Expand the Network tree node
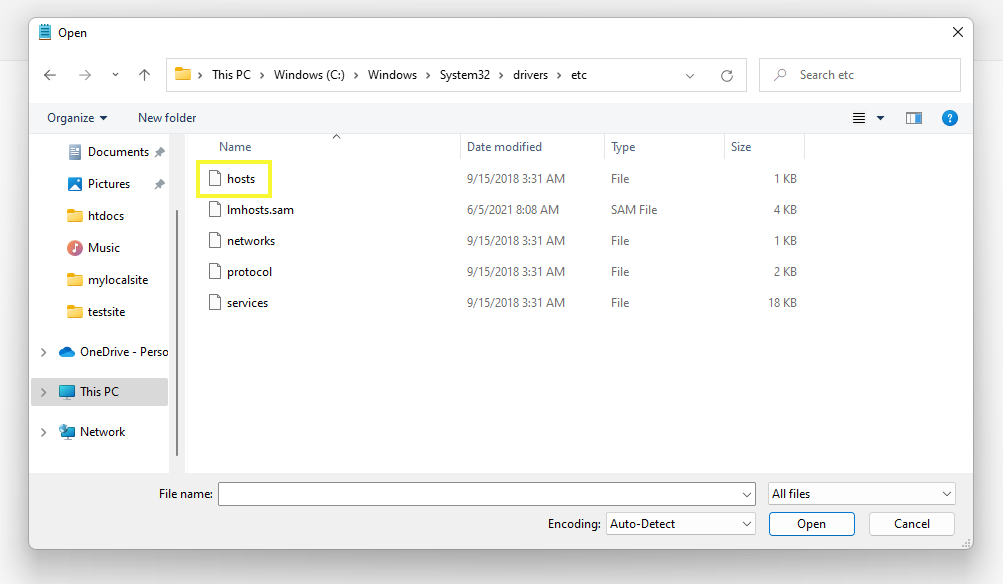 (x=43, y=432)
